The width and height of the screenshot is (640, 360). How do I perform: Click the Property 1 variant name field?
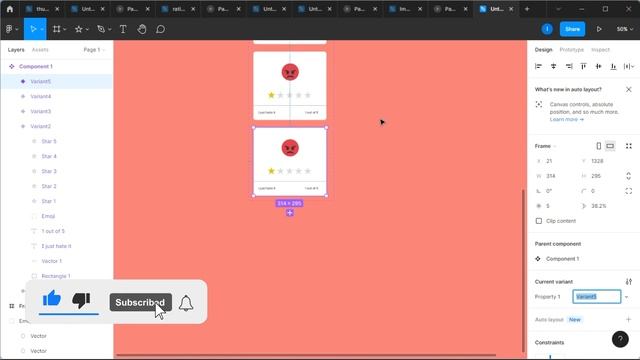click(x=597, y=297)
